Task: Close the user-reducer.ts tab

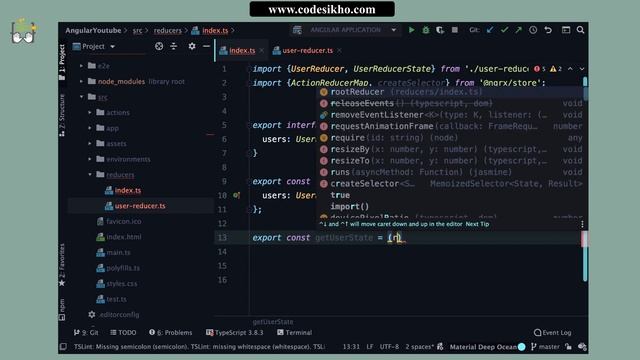Action: tap(339, 51)
